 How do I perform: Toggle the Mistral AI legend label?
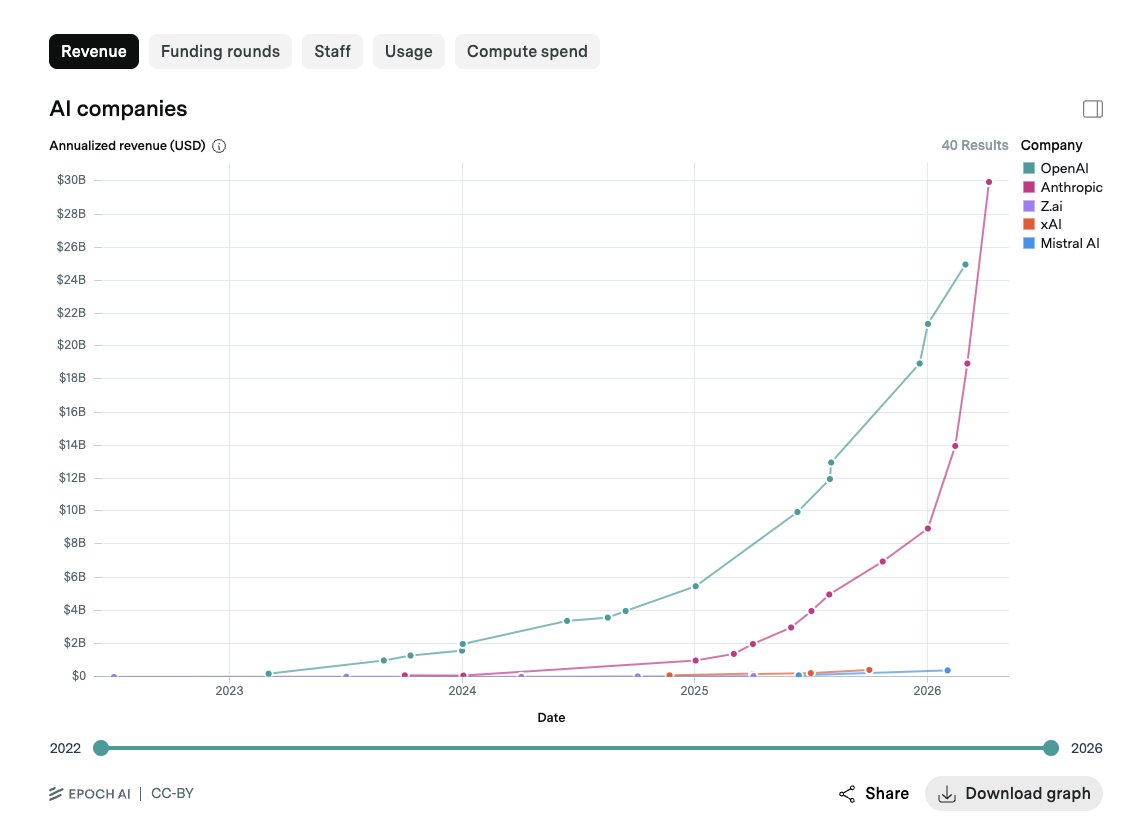click(1069, 243)
